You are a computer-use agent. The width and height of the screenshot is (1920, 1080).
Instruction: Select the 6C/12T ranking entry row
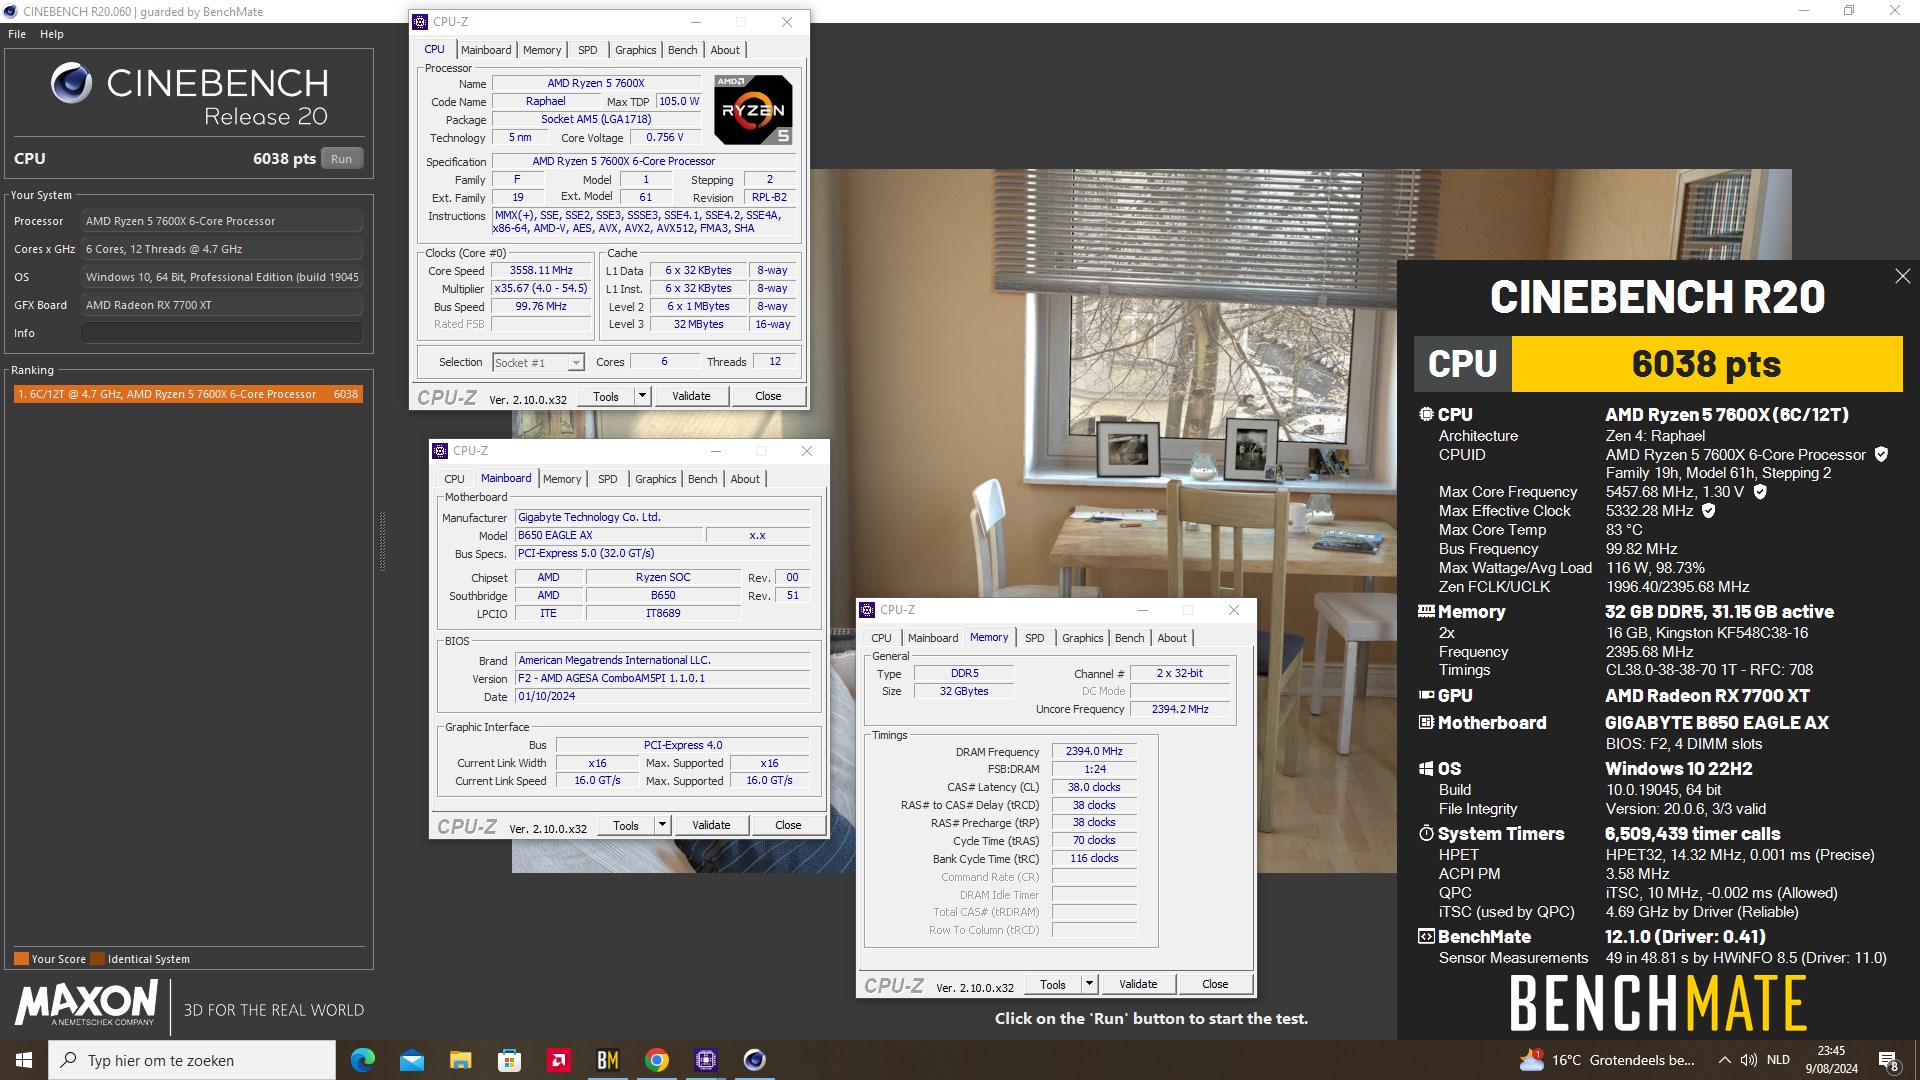[188, 394]
